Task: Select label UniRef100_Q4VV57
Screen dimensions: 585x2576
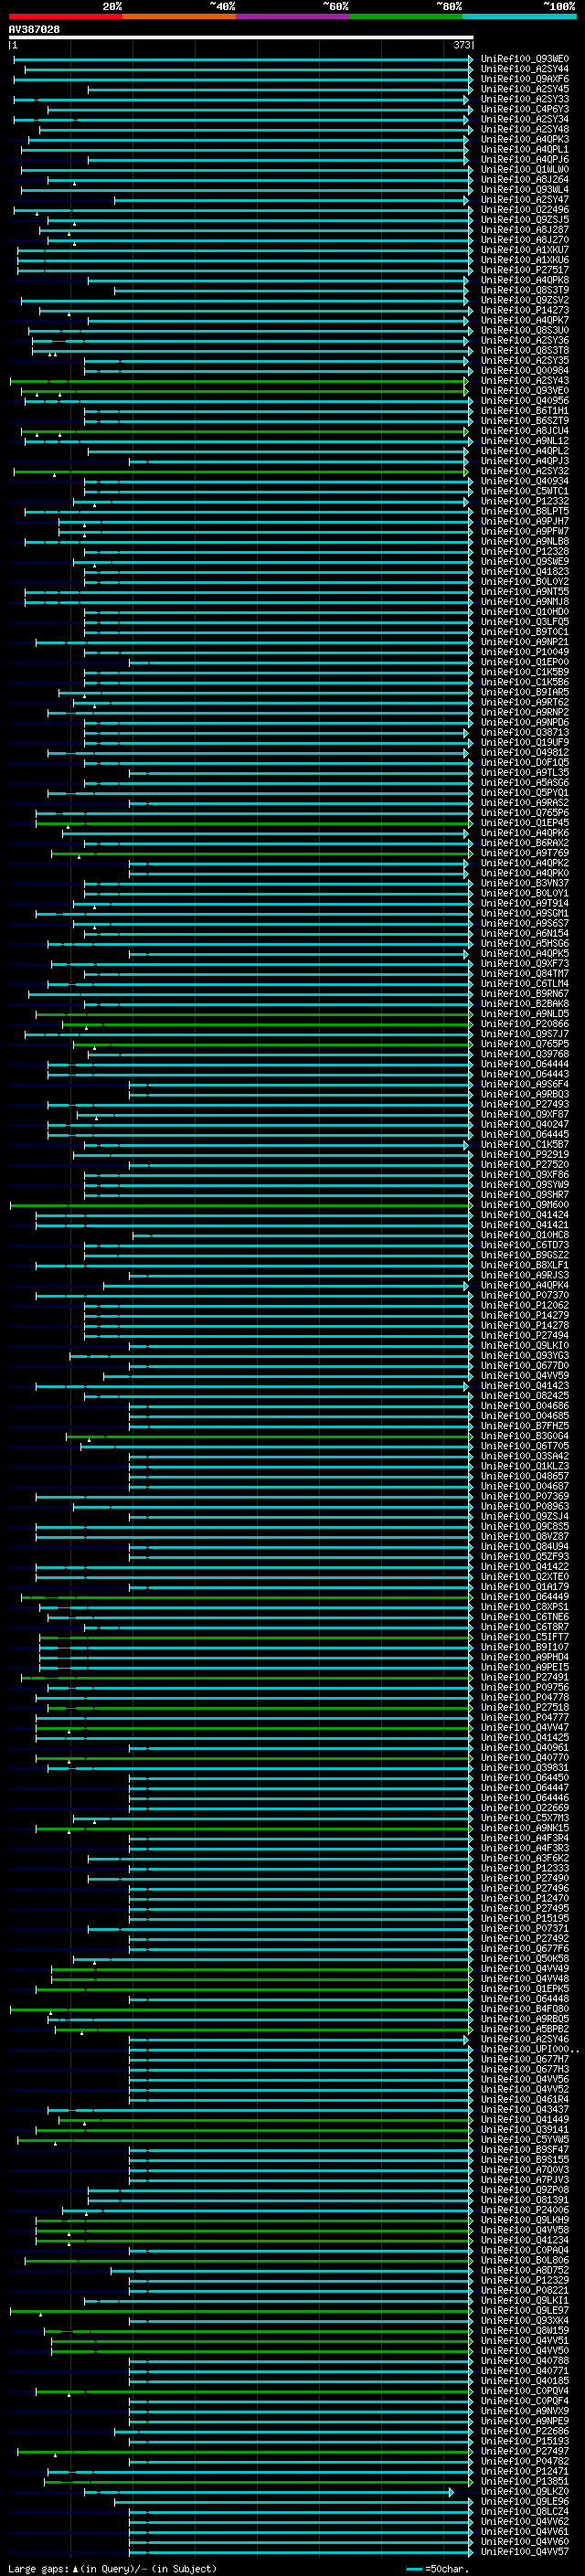Action: pos(524,2552)
